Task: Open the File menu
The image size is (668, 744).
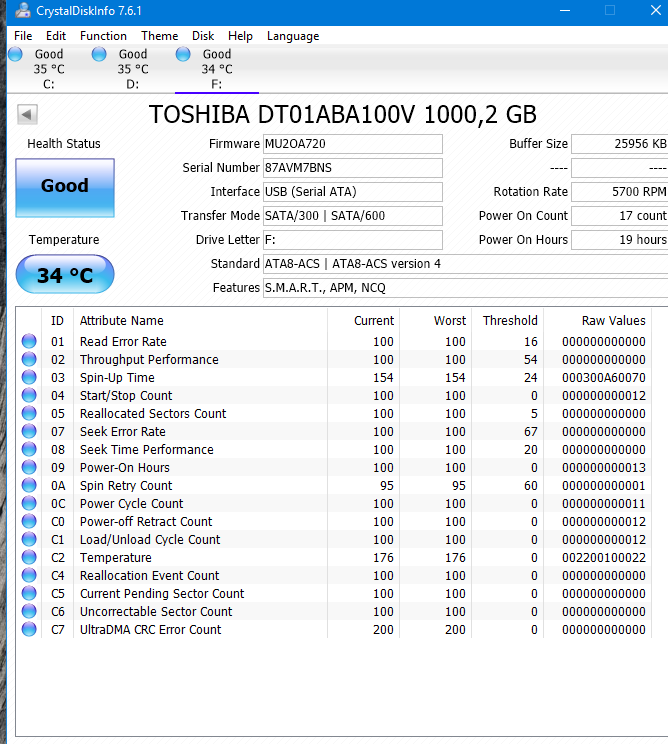Action: (23, 36)
